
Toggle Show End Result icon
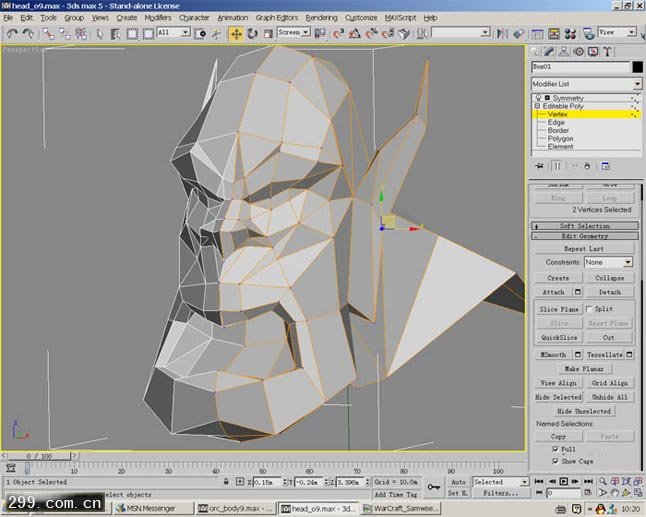(x=557, y=166)
